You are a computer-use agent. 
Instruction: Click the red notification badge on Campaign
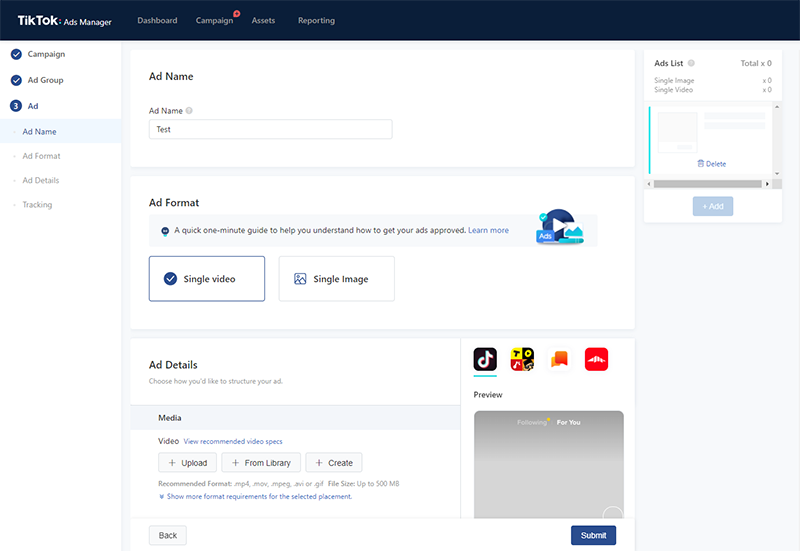(x=237, y=14)
